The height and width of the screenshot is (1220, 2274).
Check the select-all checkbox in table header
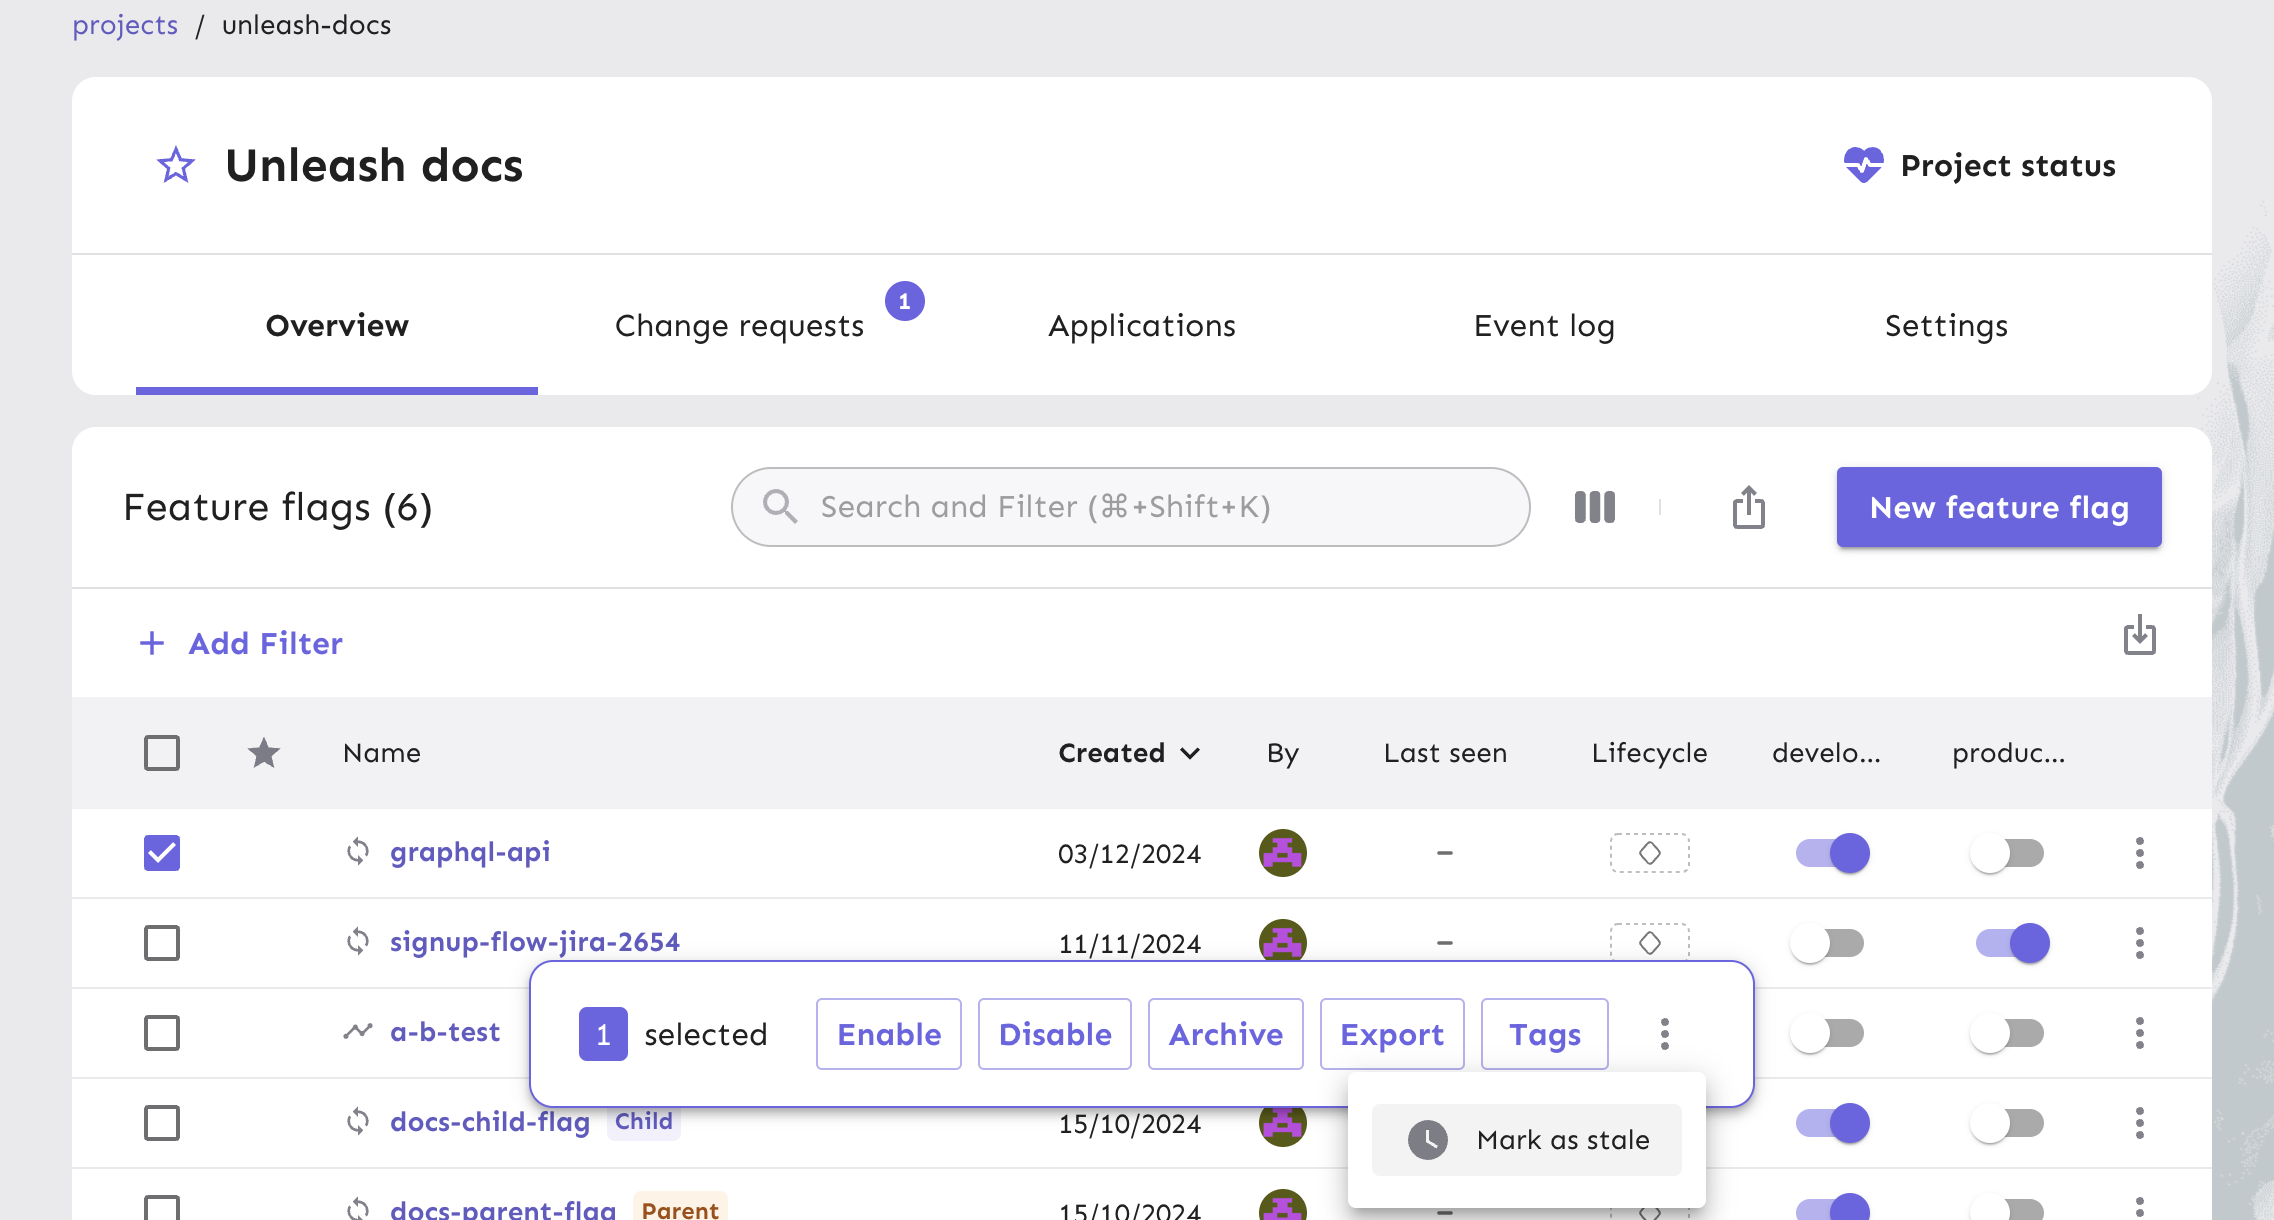pos(161,751)
